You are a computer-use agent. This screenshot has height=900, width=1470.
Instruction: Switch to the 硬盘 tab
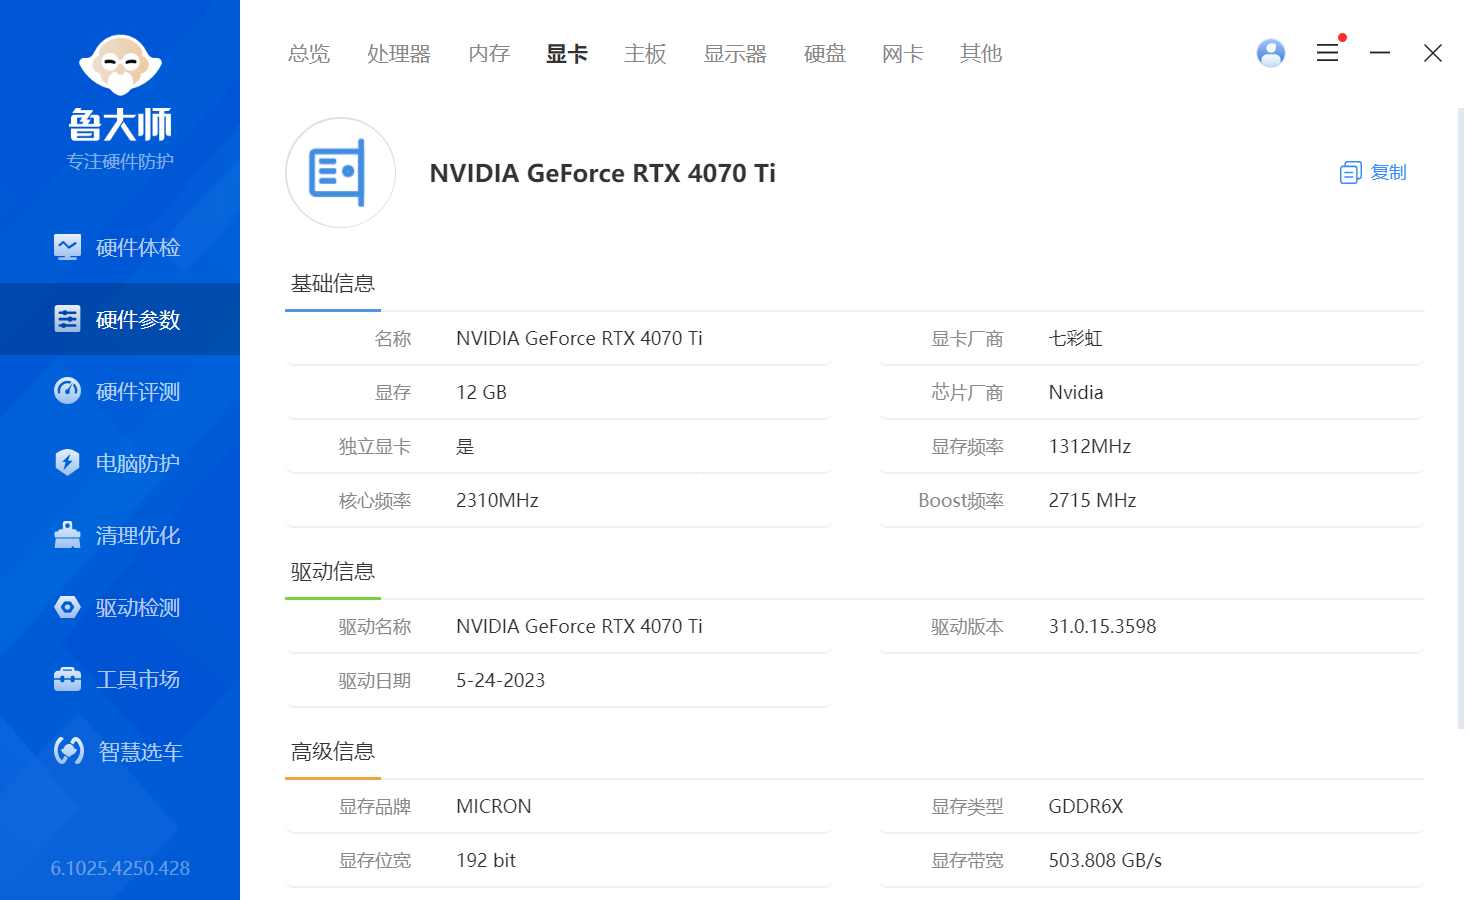pos(825,54)
